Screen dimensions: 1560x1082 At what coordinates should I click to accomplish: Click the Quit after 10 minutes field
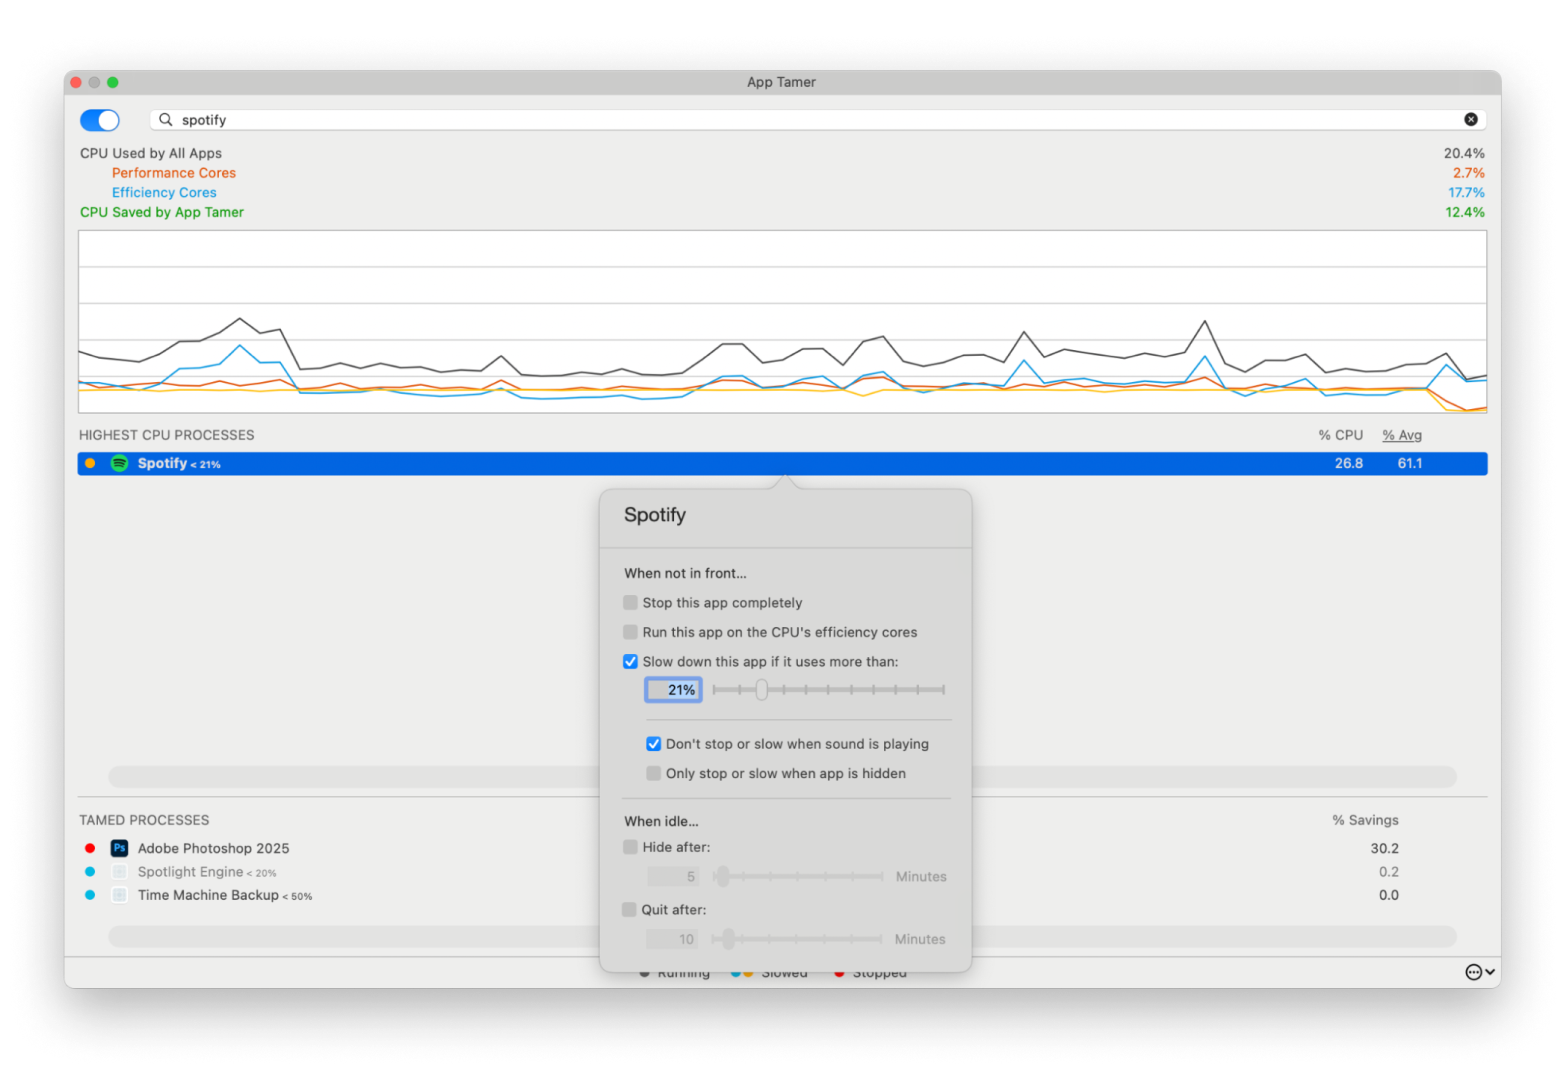coord(672,939)
